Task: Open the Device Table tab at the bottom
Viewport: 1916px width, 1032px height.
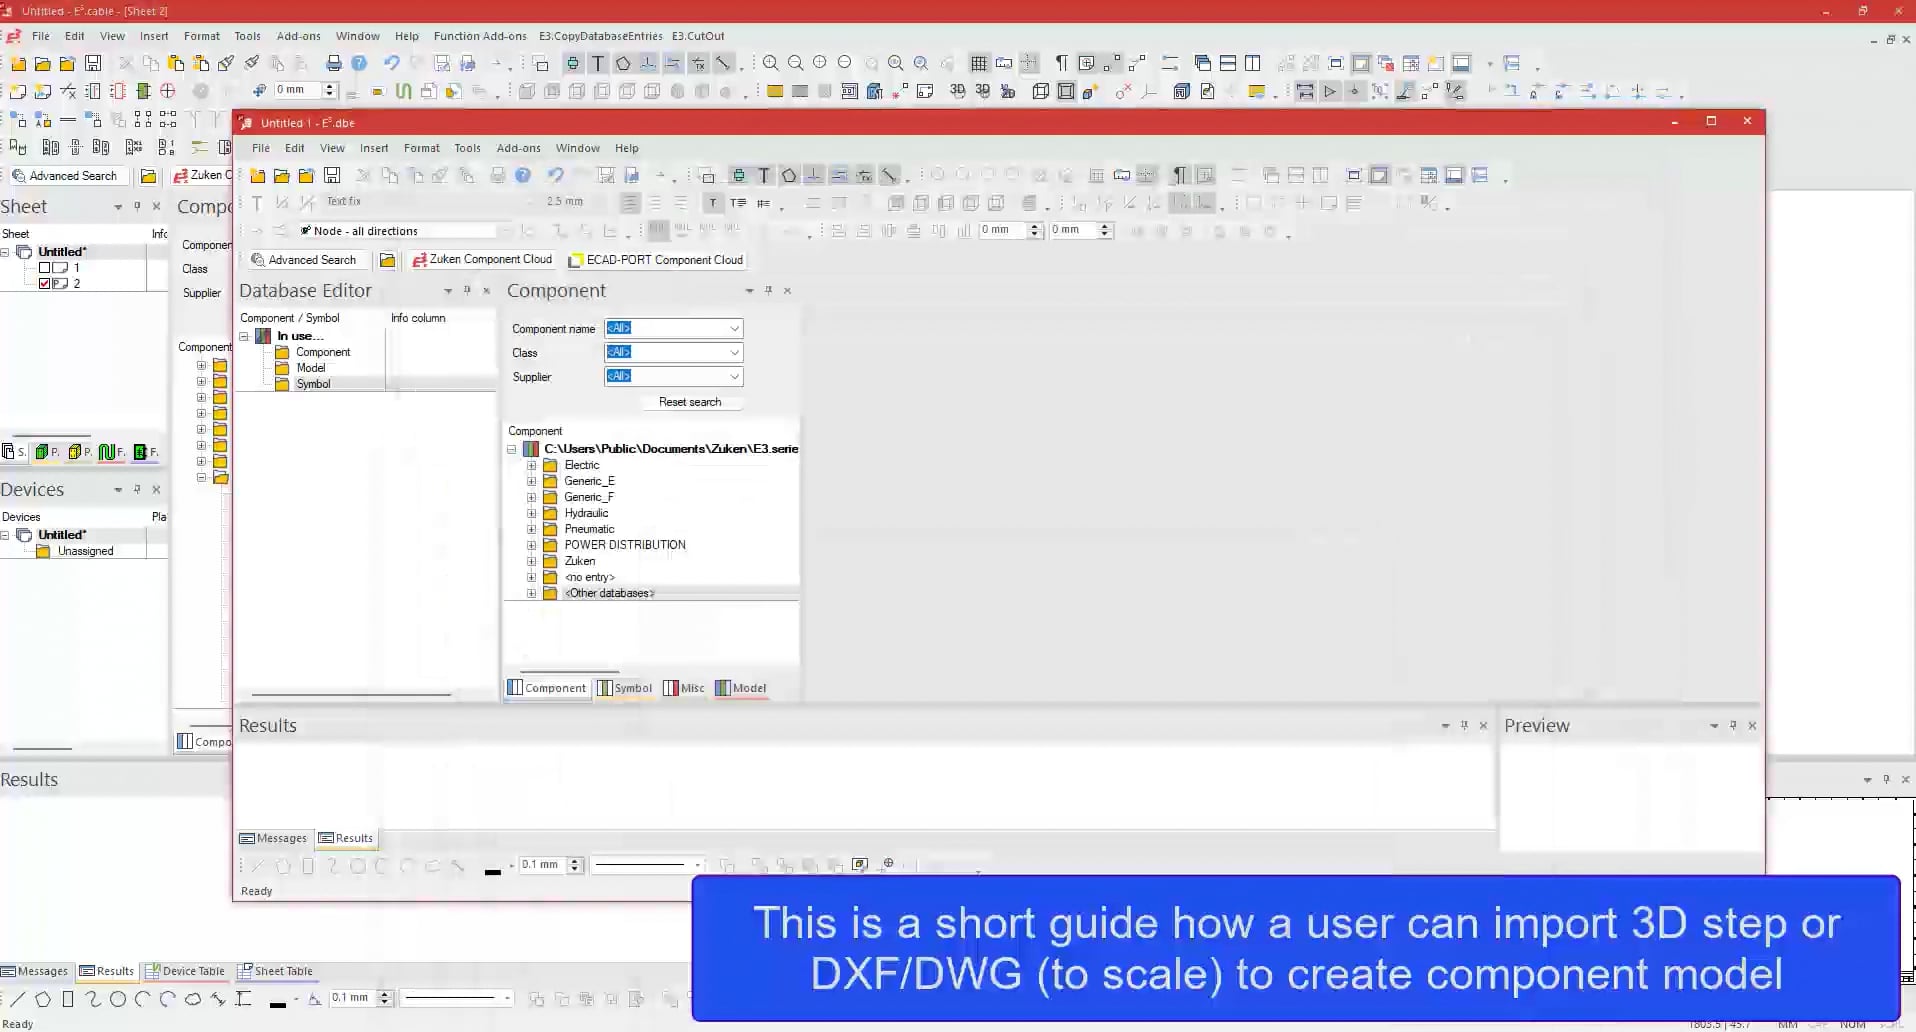Action: click(186, 971)
